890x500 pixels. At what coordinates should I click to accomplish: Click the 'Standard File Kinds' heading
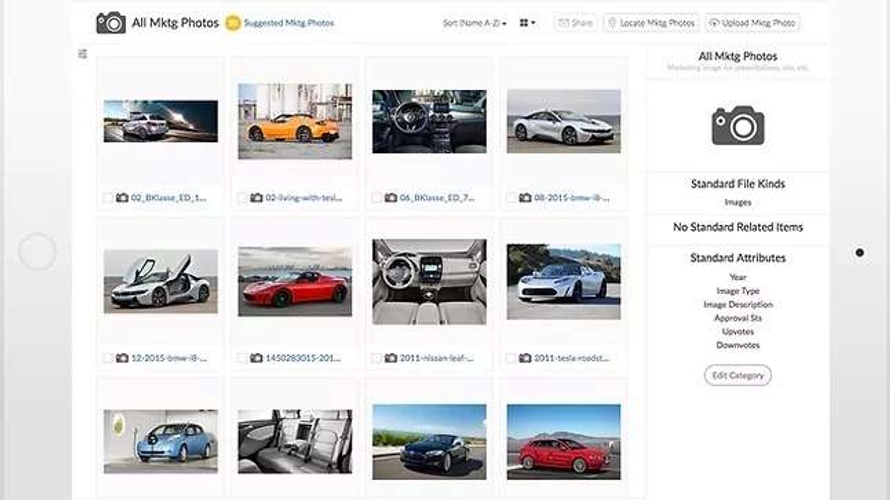[x=738, y=184]
